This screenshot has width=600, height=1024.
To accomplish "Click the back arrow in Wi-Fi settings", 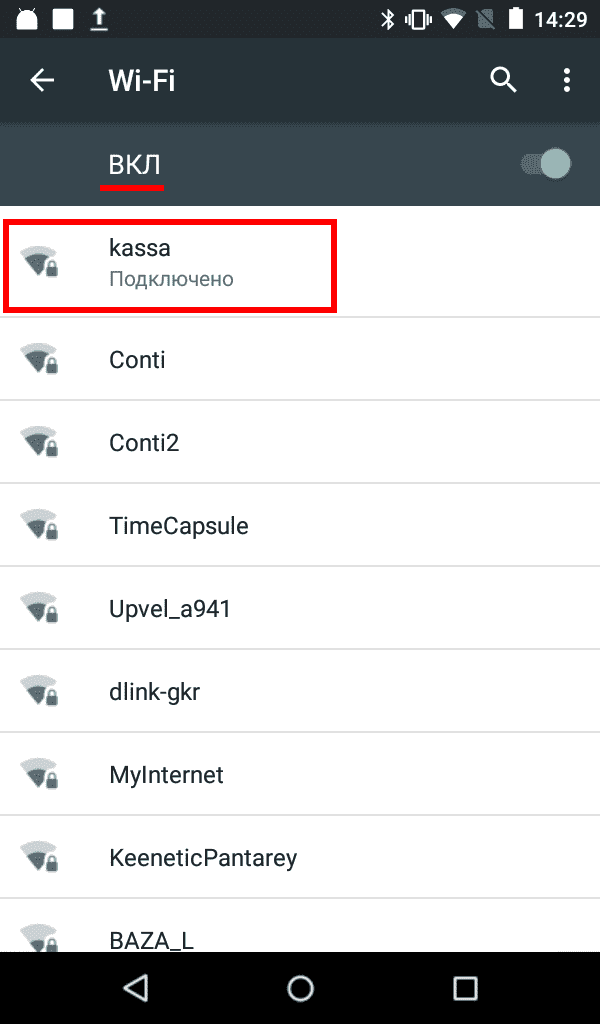I will click(x=42, y=80).
